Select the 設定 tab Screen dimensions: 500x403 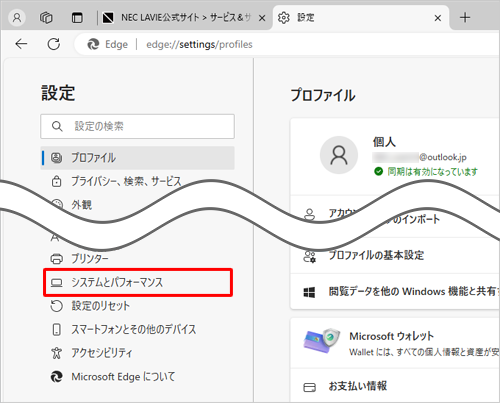click(x=360, y=17)
